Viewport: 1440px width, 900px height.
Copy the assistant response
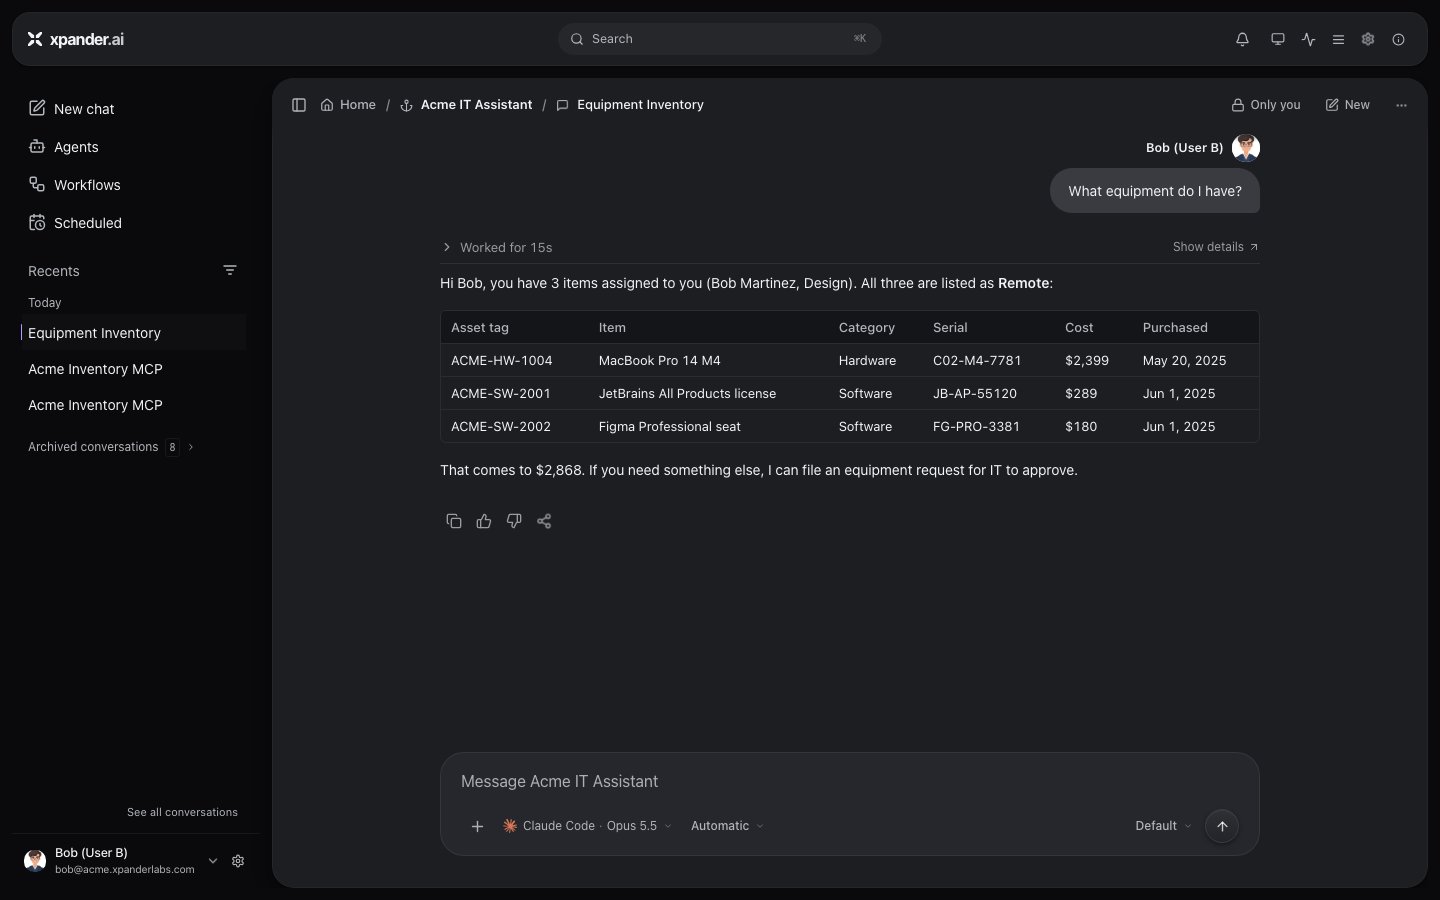point(454,521)
